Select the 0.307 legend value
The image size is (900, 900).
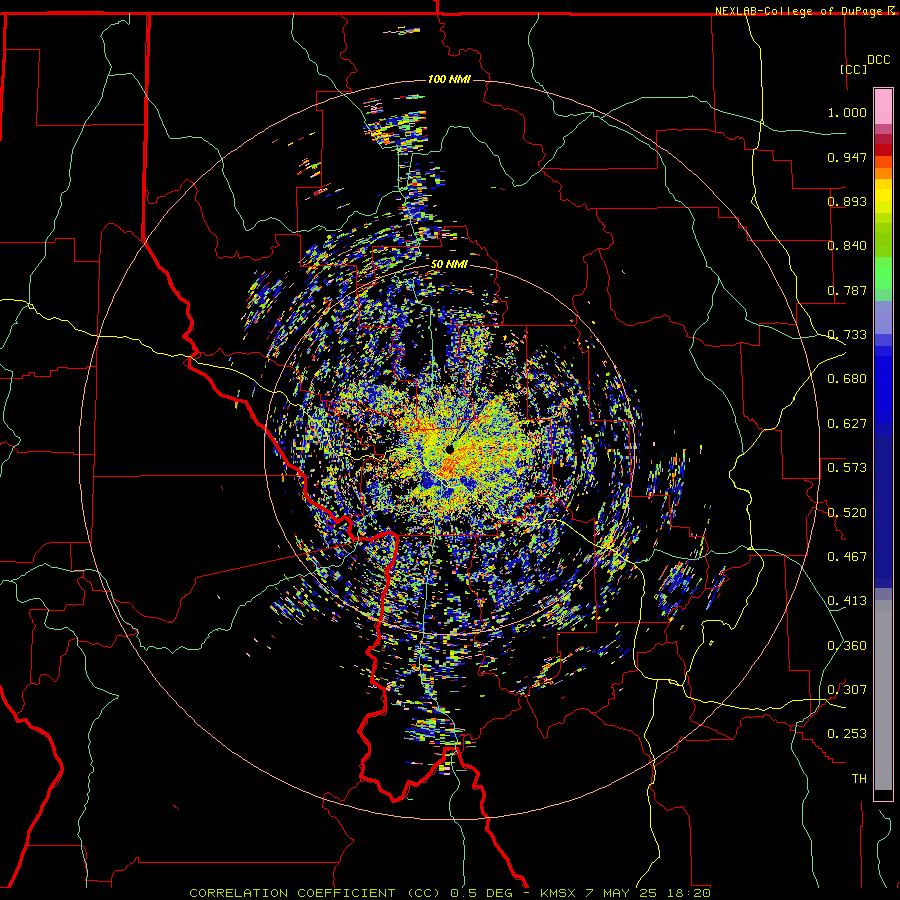[847, 690]
